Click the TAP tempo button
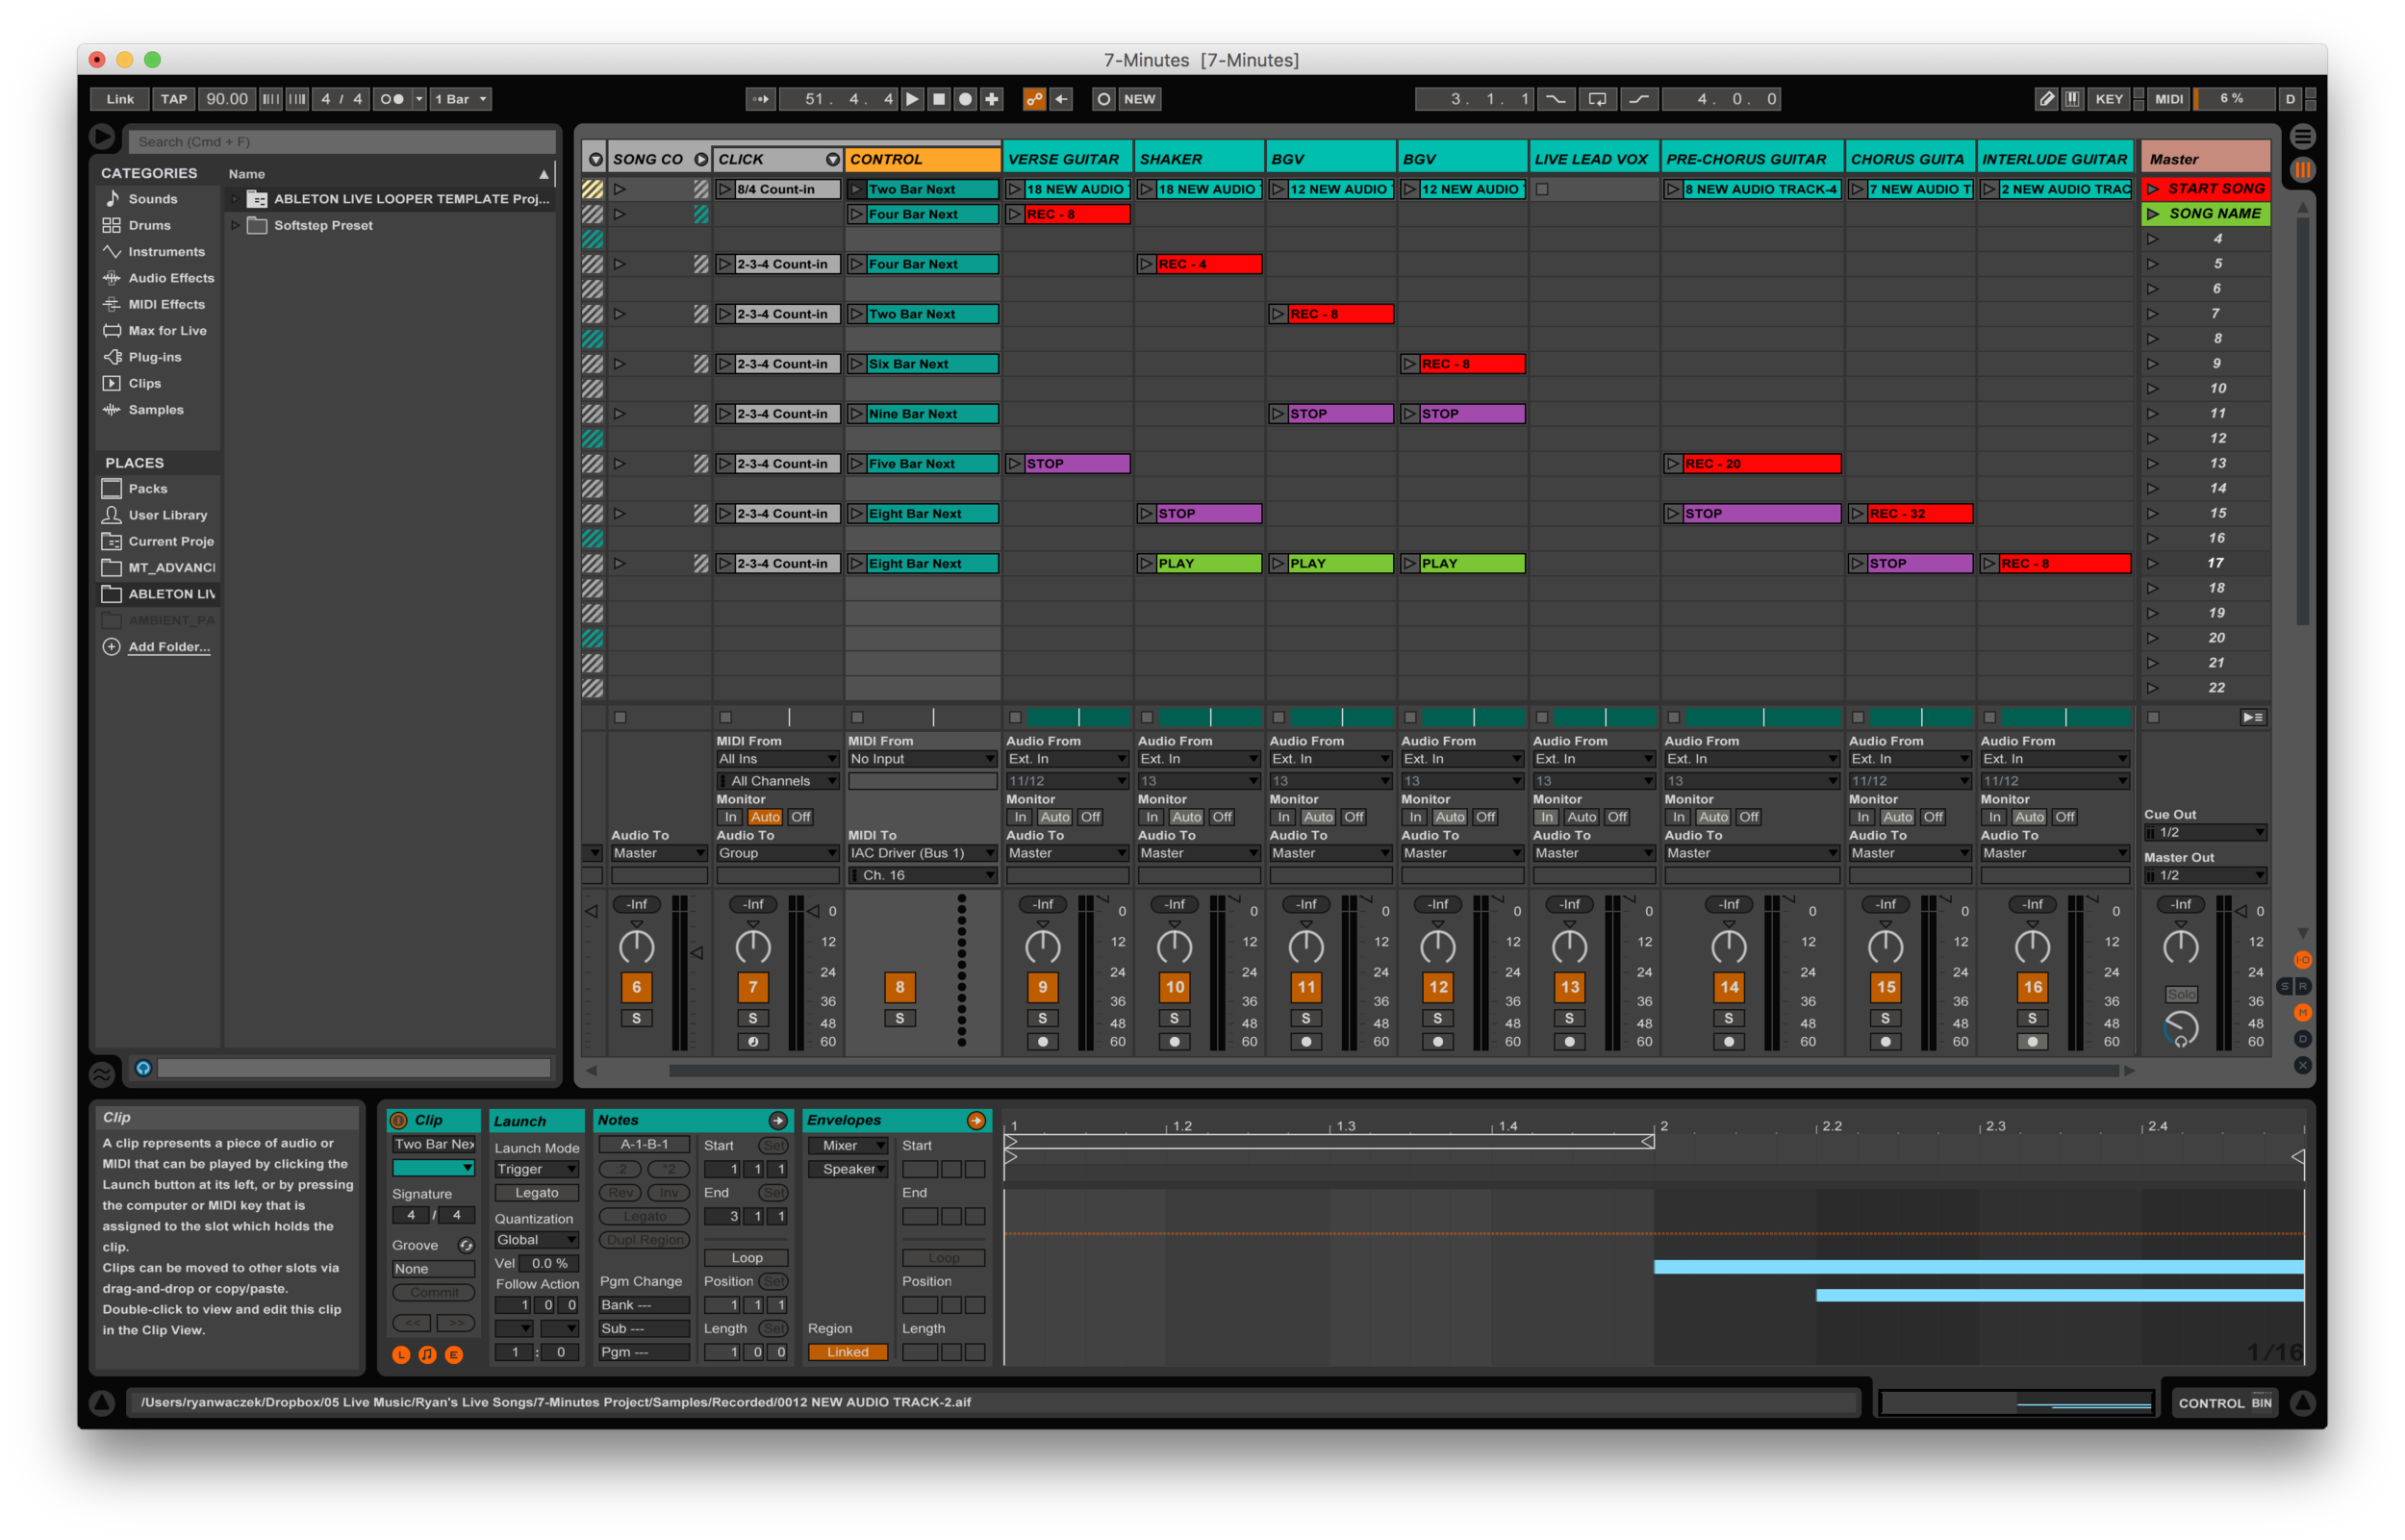Image resolution: width=2405 pixels, height=1540 pixels. click(x=174, y=99)
